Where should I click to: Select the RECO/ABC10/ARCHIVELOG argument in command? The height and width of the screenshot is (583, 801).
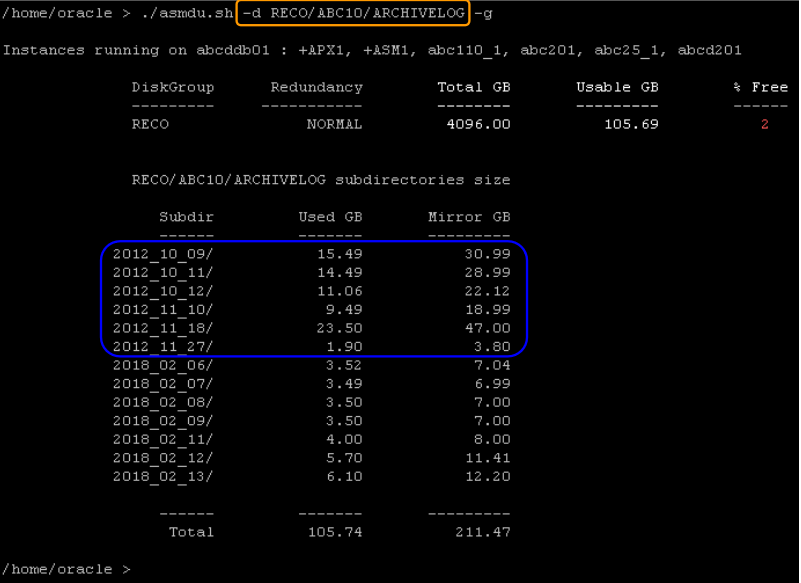367,13
